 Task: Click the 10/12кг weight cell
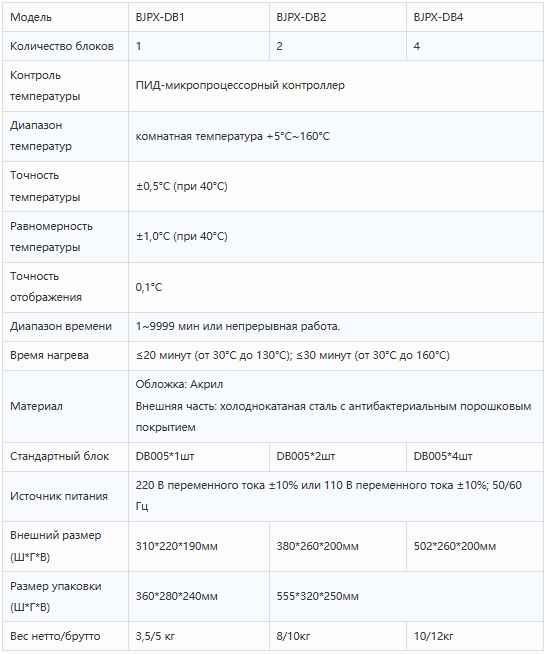click(x=475, y=636)
